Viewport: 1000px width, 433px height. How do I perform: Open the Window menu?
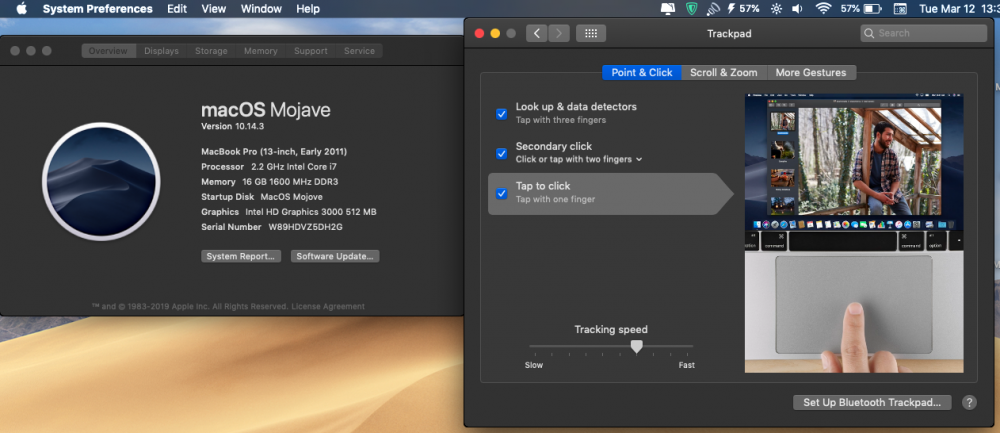[261, 9]
